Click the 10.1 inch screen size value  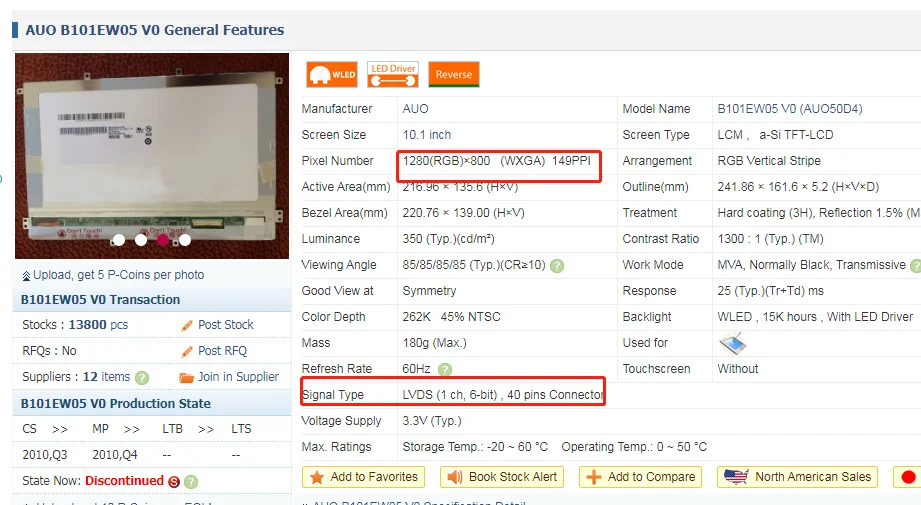coord(427,134)
